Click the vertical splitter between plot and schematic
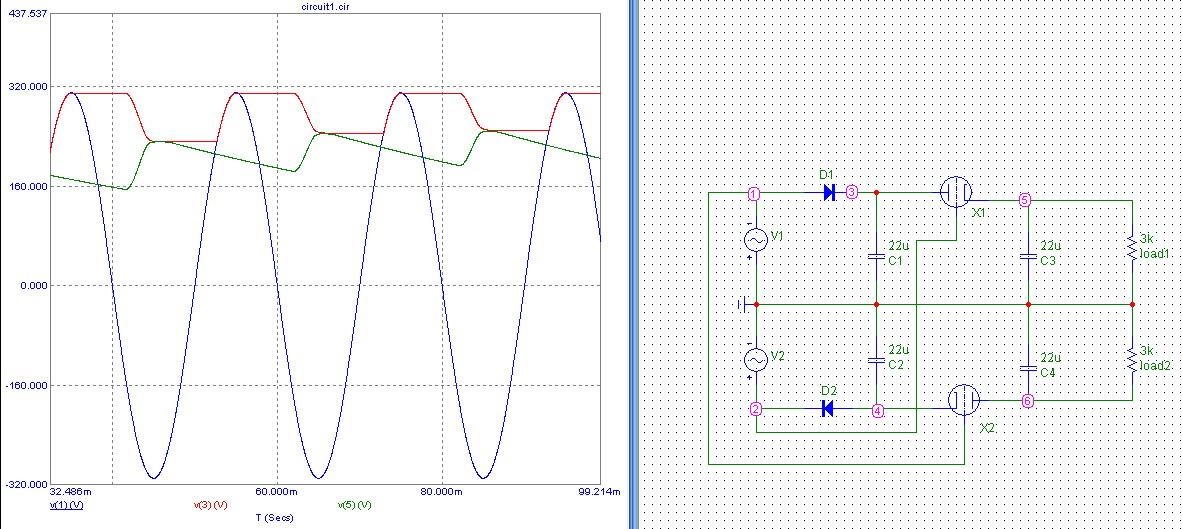1182x529 pixels. coord(633,264)
